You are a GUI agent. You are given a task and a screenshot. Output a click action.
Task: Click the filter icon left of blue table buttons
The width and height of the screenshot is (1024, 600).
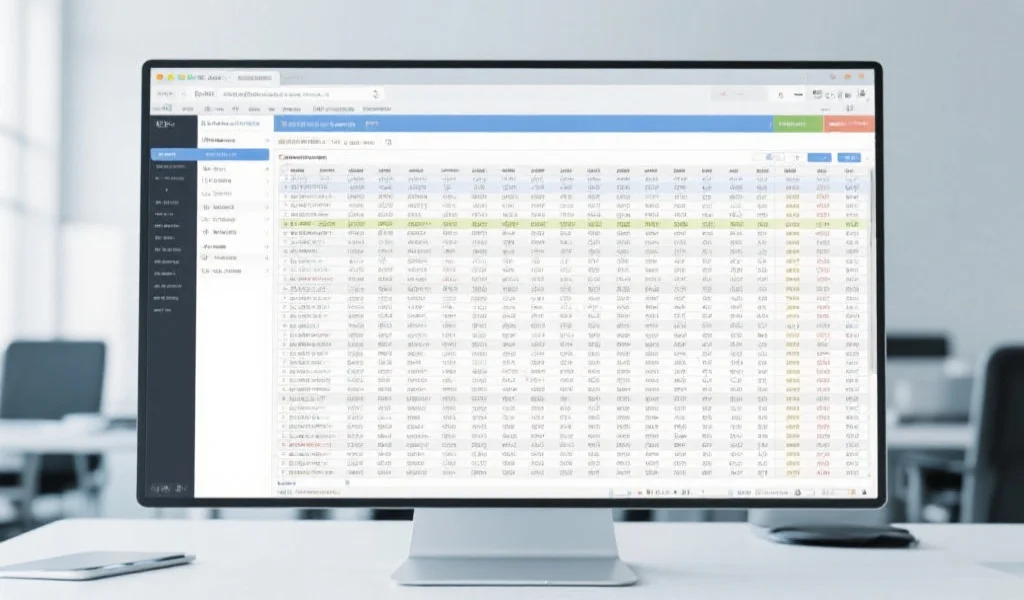click(x=797, y=157)
